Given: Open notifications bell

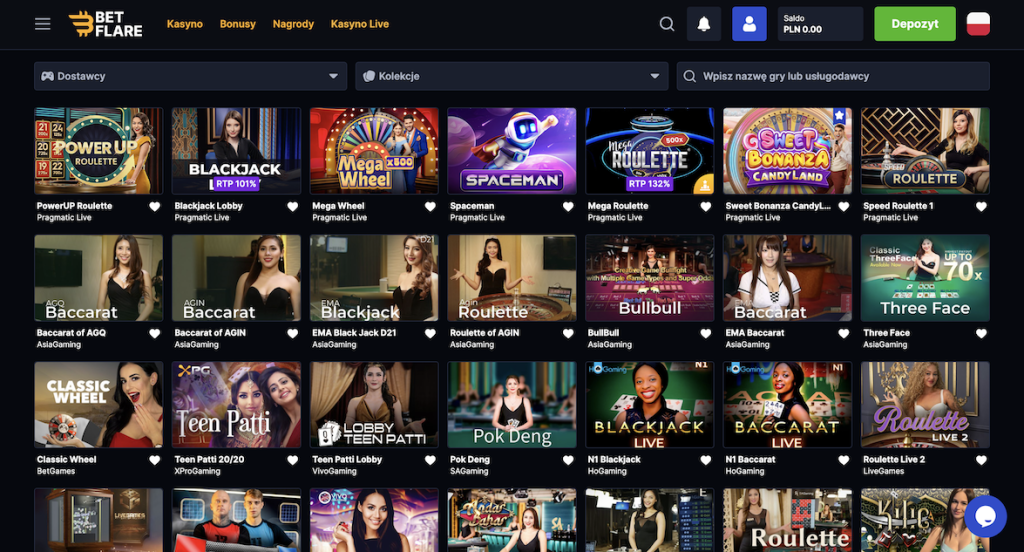Looking at the screenshot, I should click(x=704, y=24).
